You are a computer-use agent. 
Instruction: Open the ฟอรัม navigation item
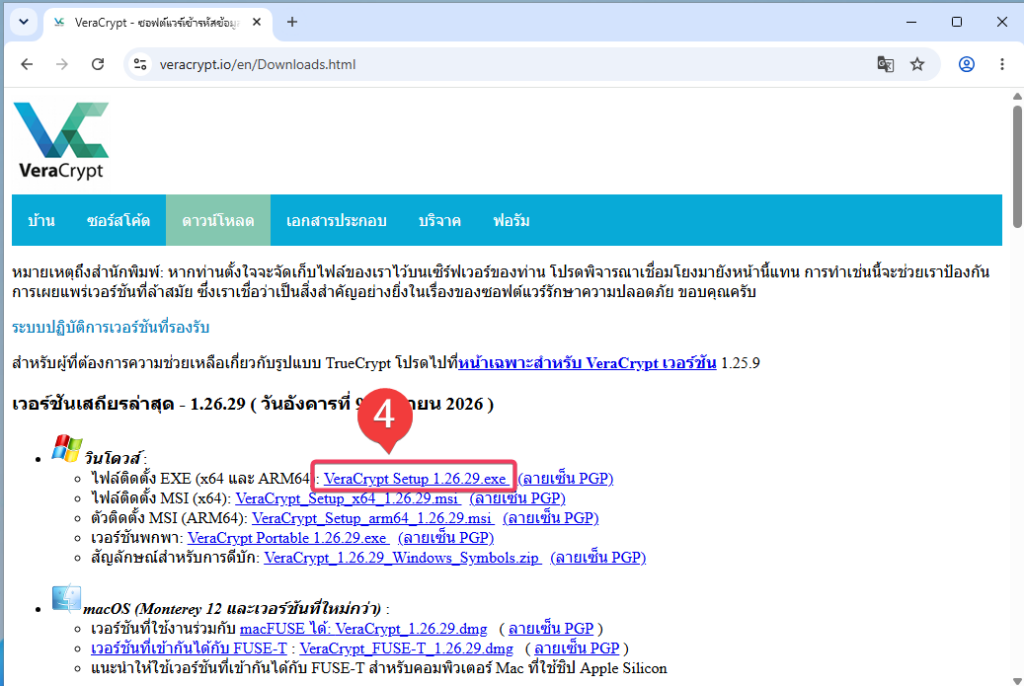pos(511,221)
